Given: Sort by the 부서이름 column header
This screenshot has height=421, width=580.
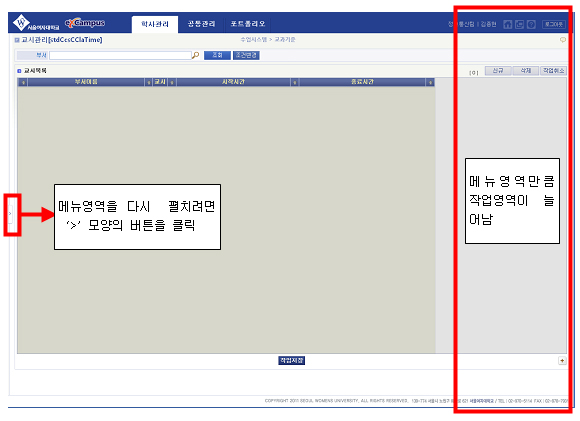Looking at the screenshot, I should pyautogui.click(x=86, y=82).
